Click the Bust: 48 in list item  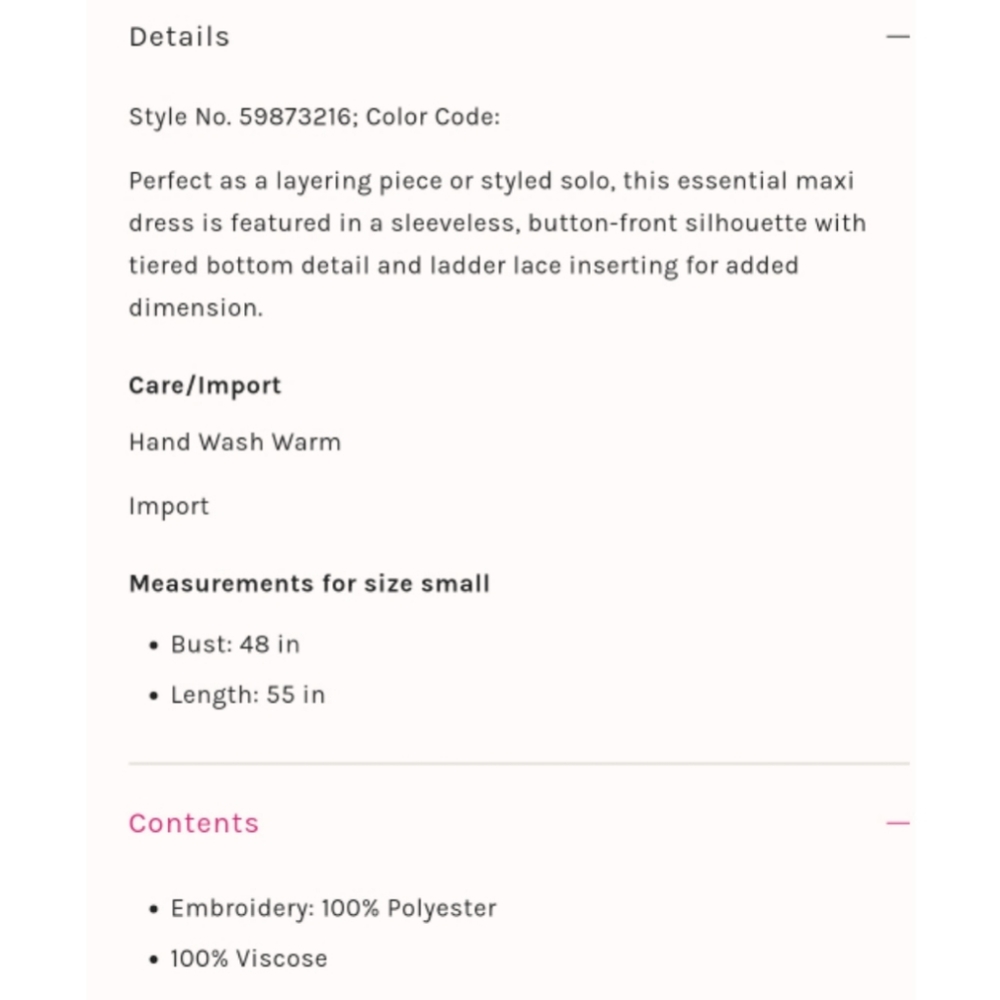[x=235, y=644]
